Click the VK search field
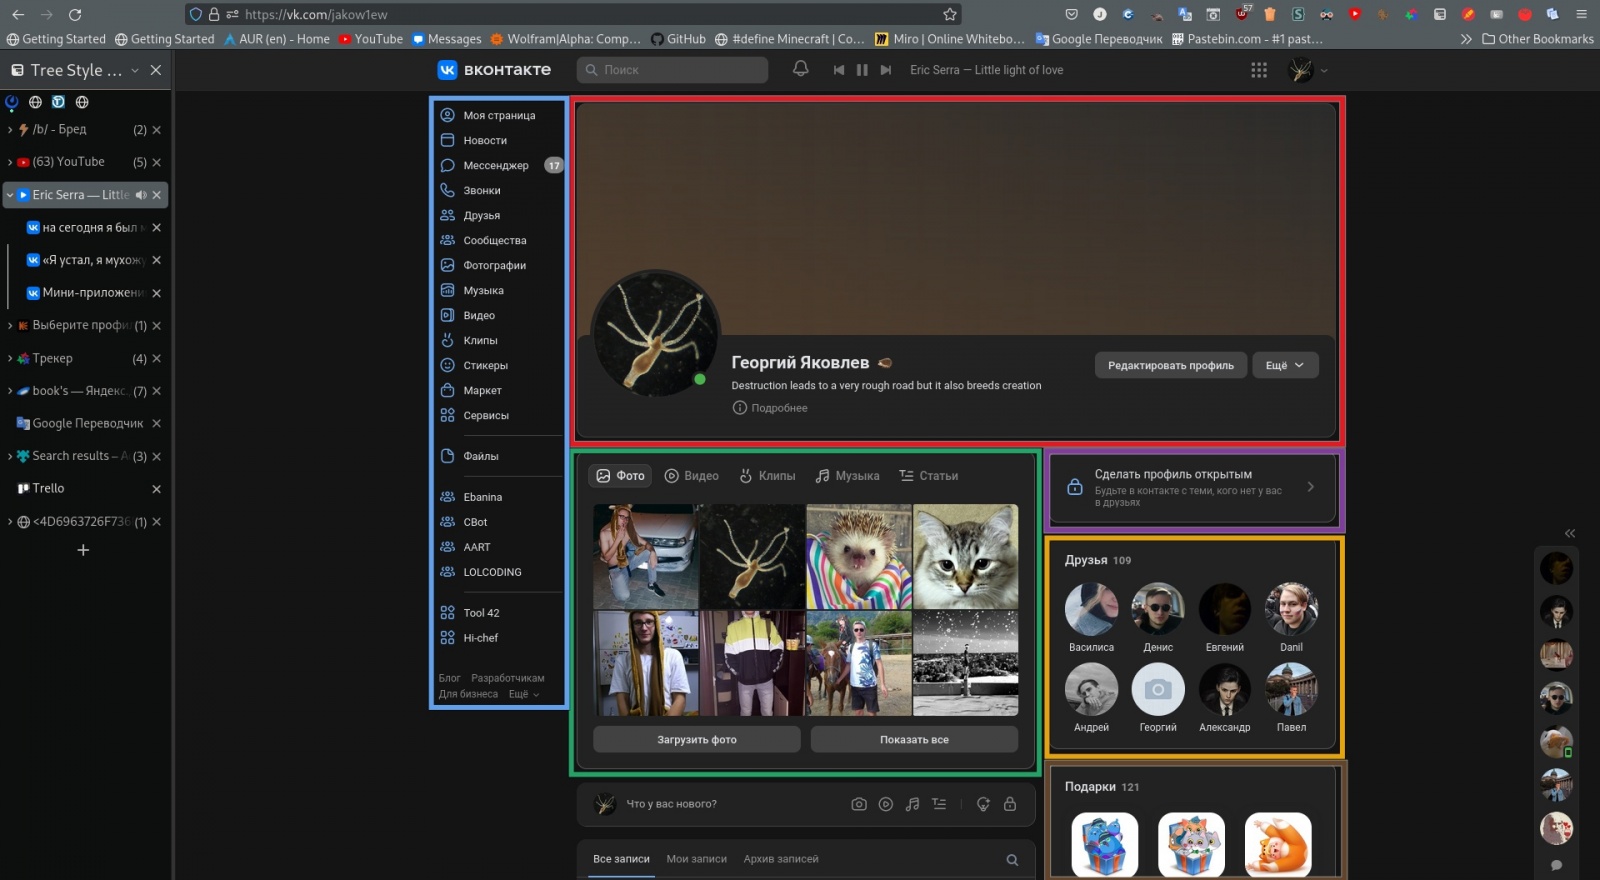This screenshot has width=1600, height=880. click(672, 70)
